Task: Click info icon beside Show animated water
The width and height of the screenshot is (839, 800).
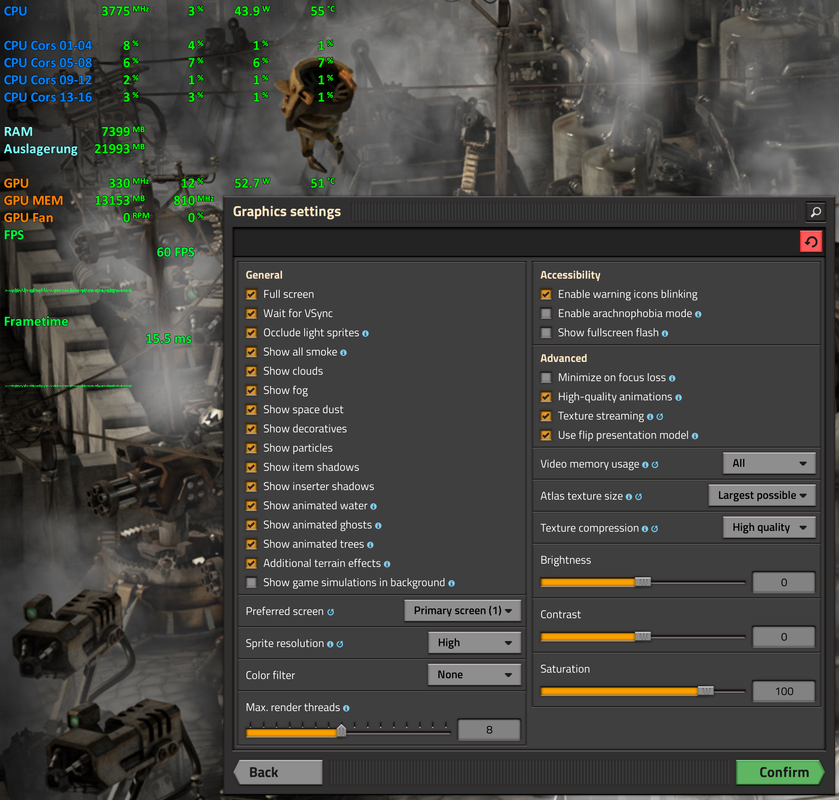Action: click(373, 506)
